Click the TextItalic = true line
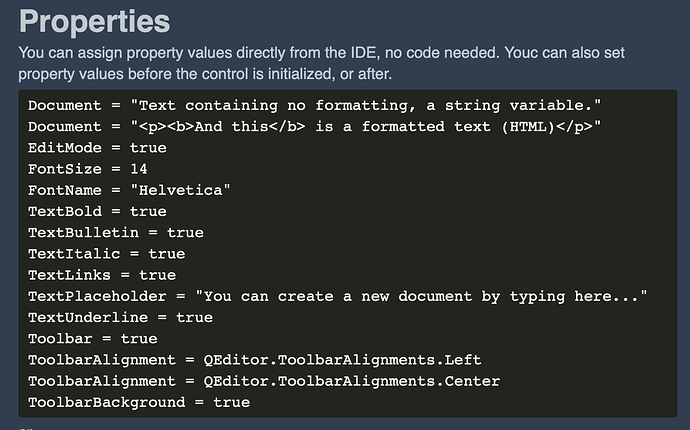The width and height of the screenshot is (690, 430). pyautogui.click(x=106, y=254)
